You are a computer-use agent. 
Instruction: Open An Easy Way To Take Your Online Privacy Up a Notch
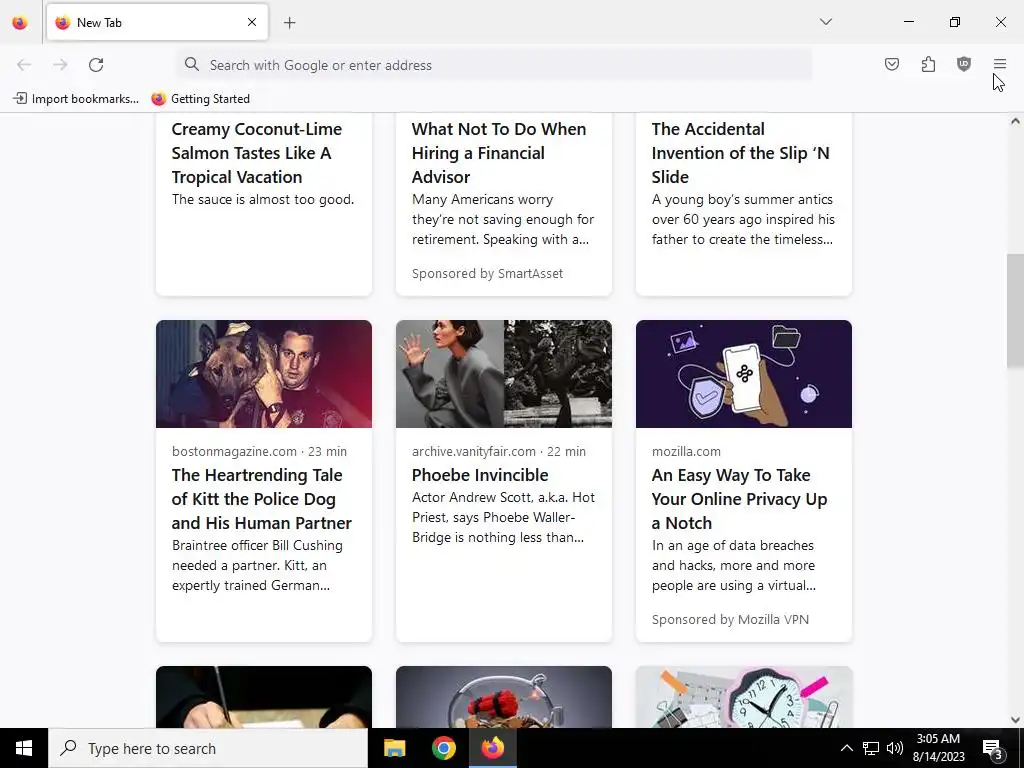[x=739, y=499]
